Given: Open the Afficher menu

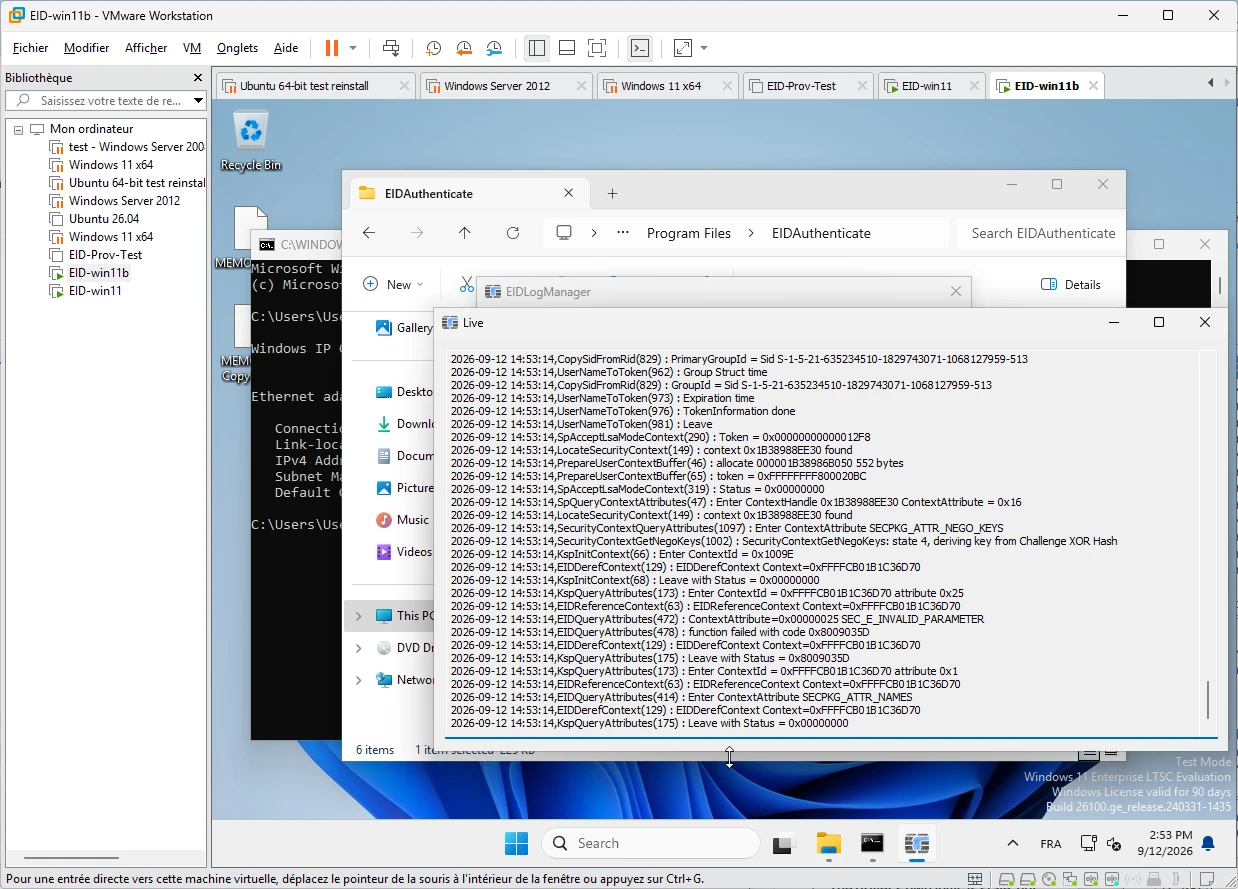Looking at the screenshot, I should click(146, 48).
